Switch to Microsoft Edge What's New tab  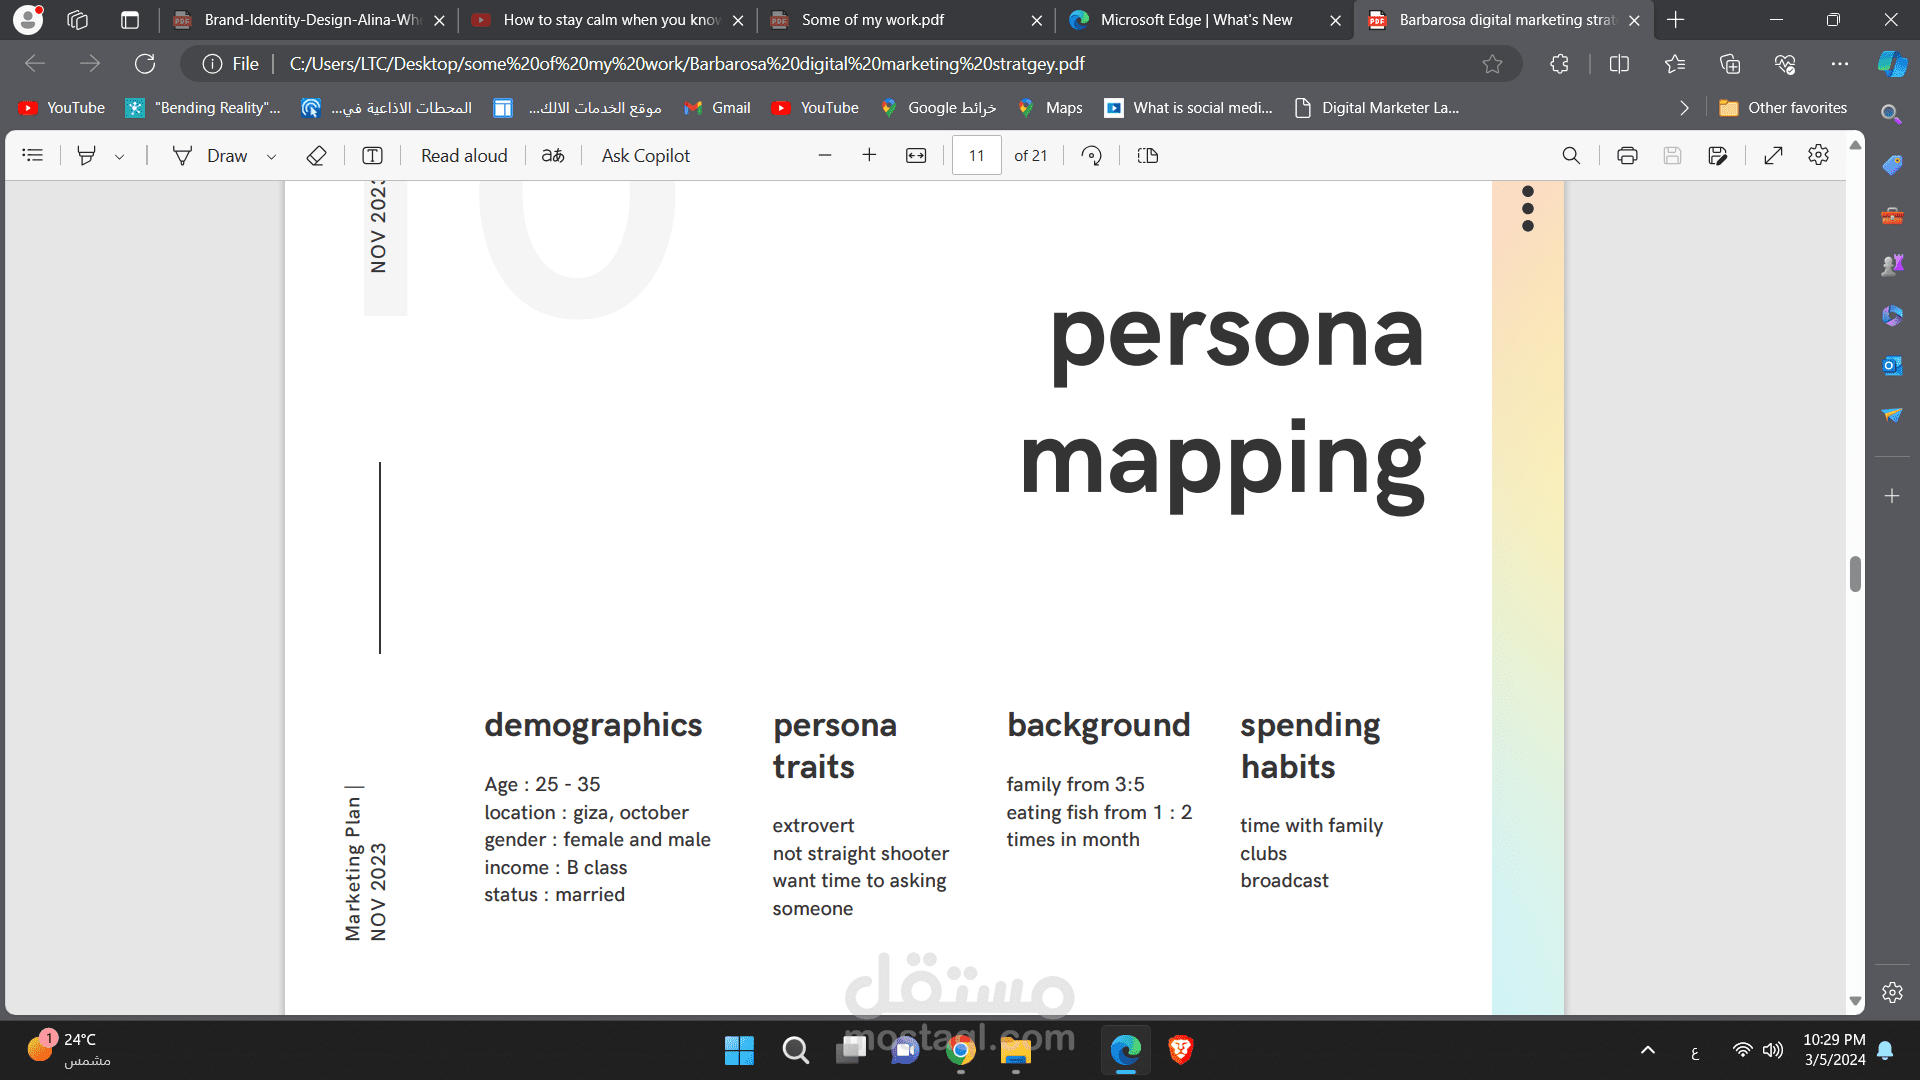1195,20
